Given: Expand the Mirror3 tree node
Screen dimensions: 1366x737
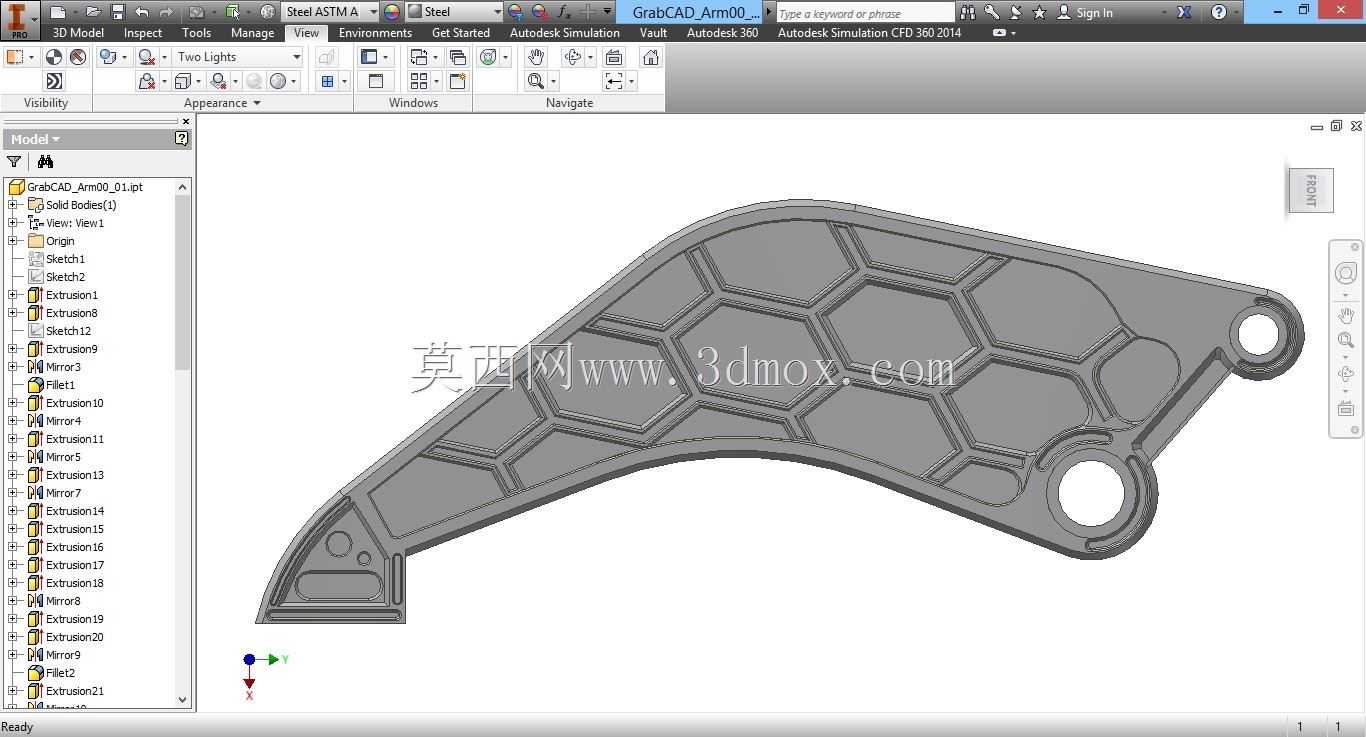Looking at the screenshot, I should coord(12,367).
